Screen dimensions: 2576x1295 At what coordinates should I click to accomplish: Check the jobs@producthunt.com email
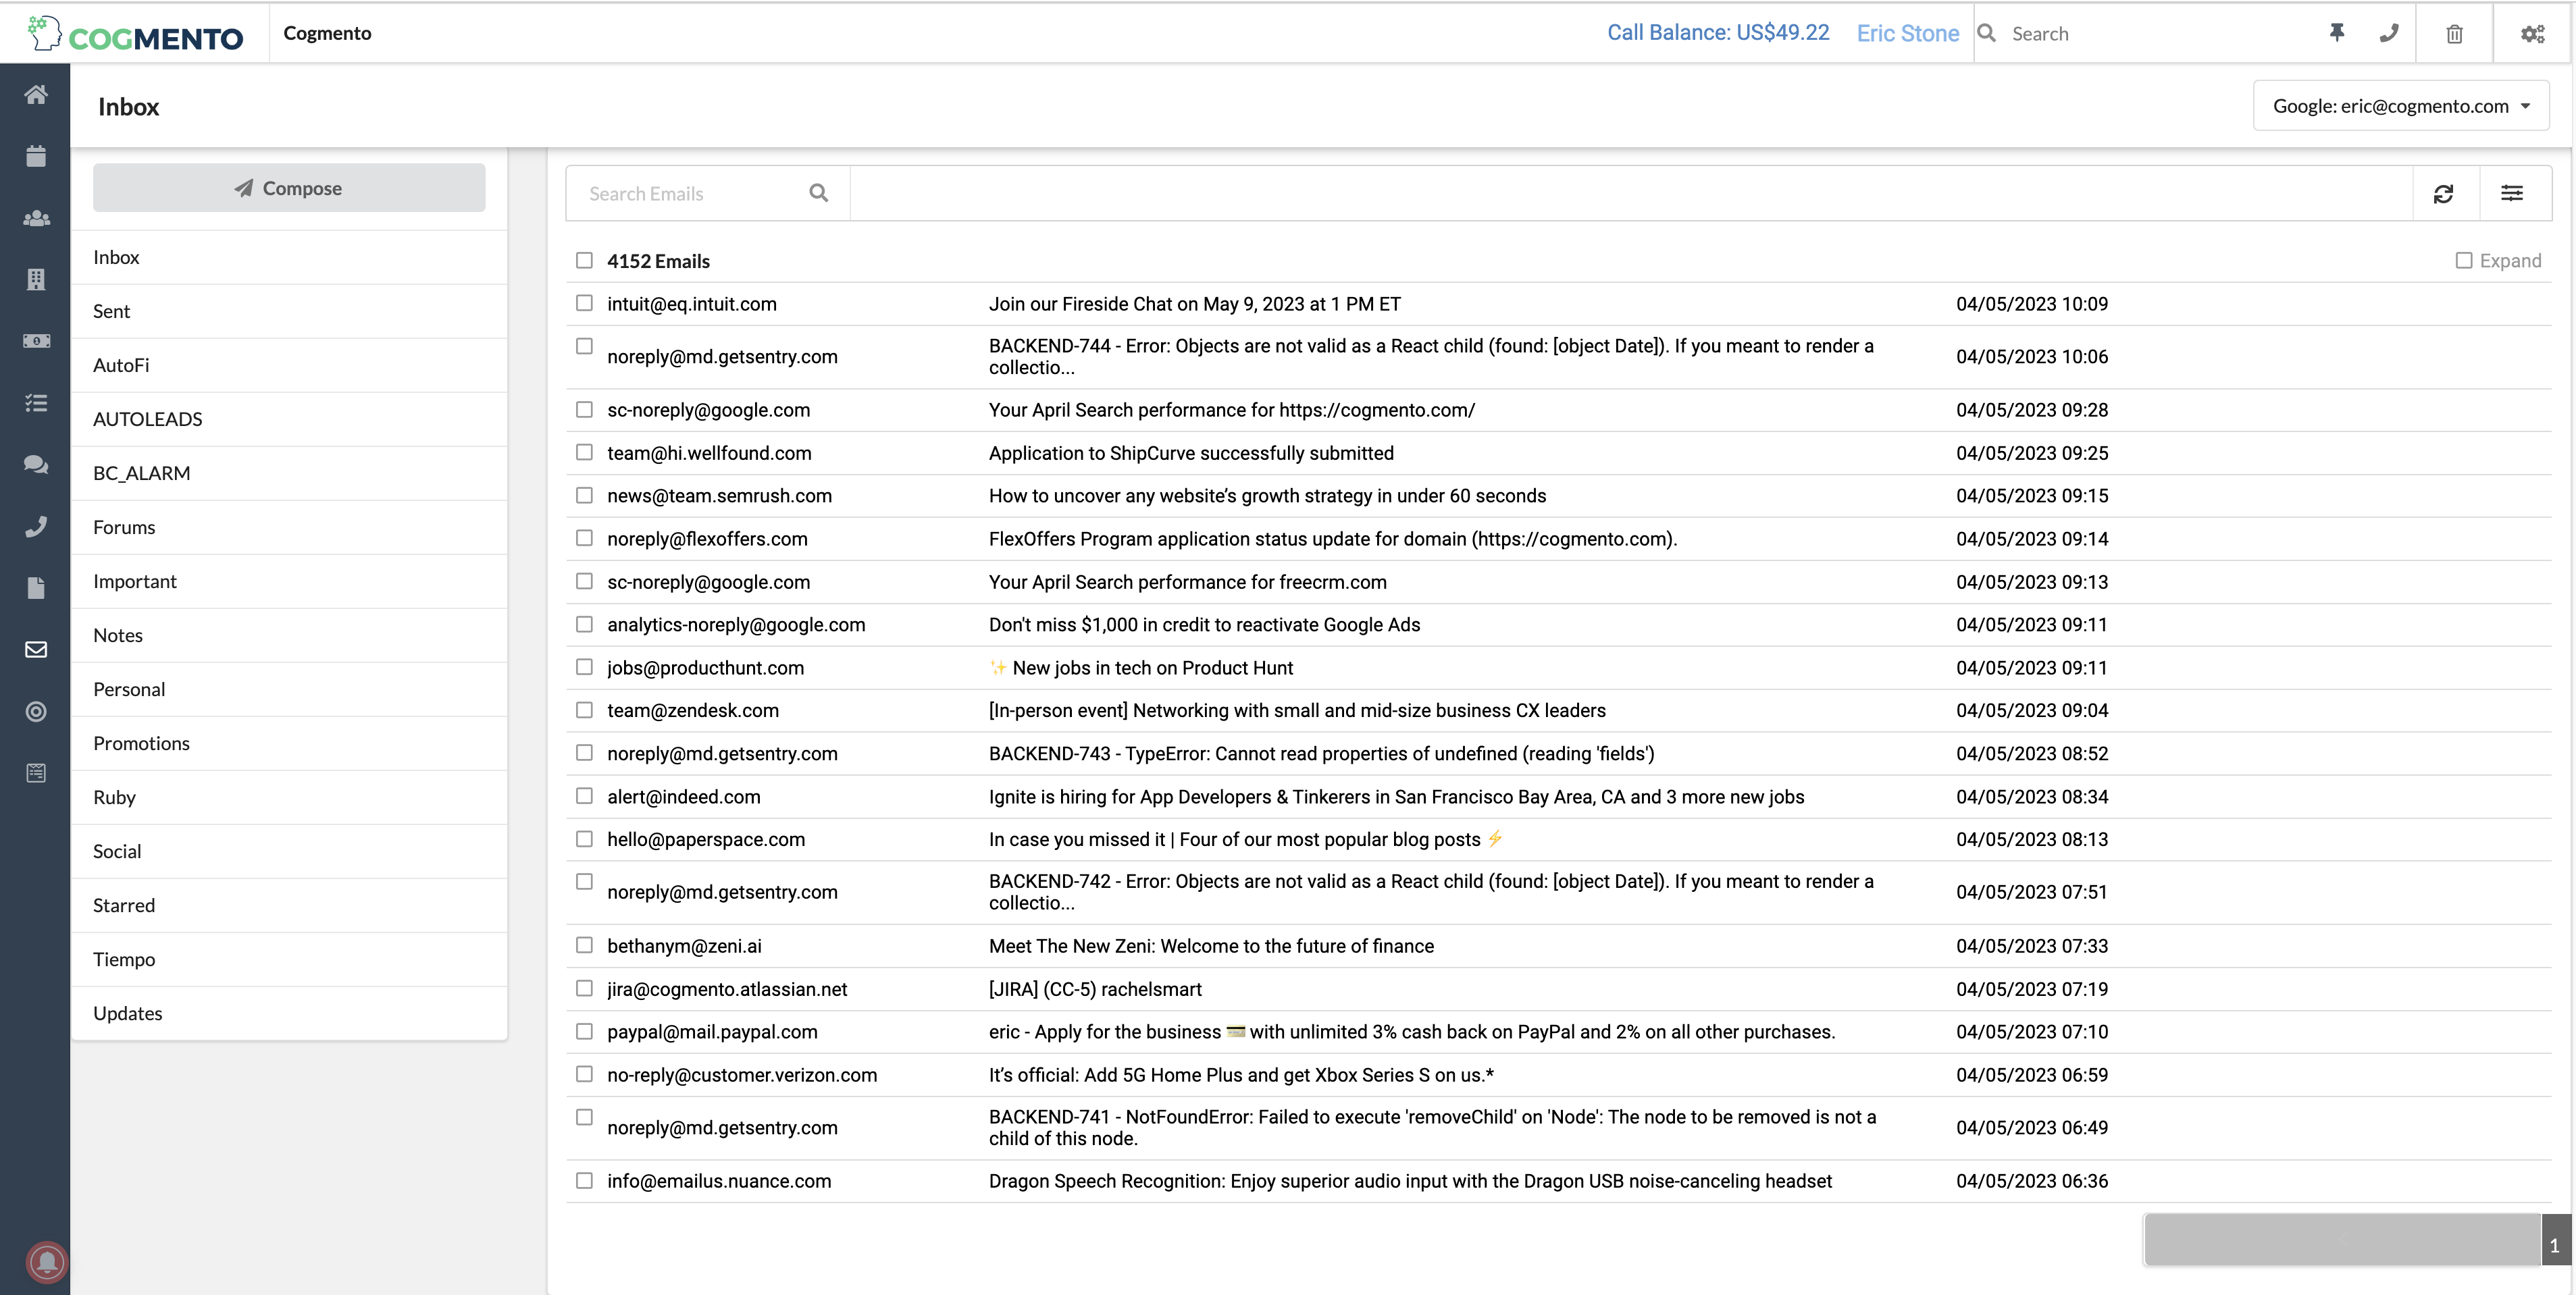click(584, 667)
